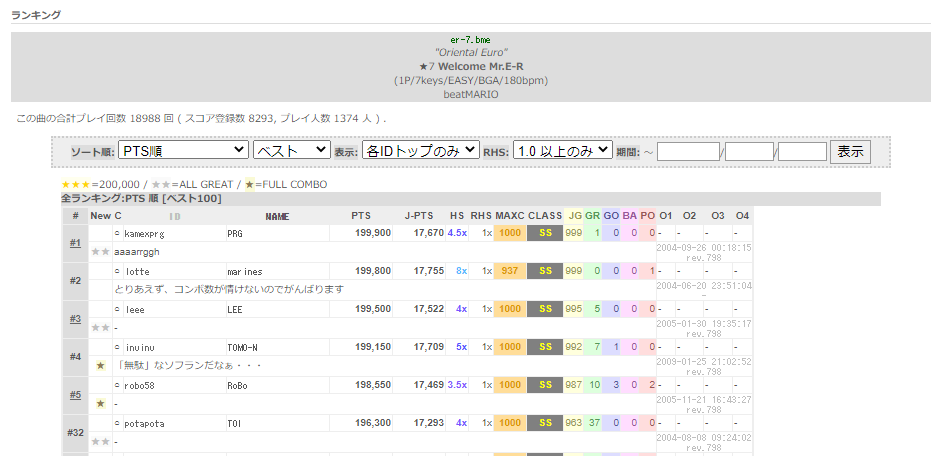Click the orange MAXC 937 cell for lotte
This screenshot has width=942, height=464.
[509, 271]
